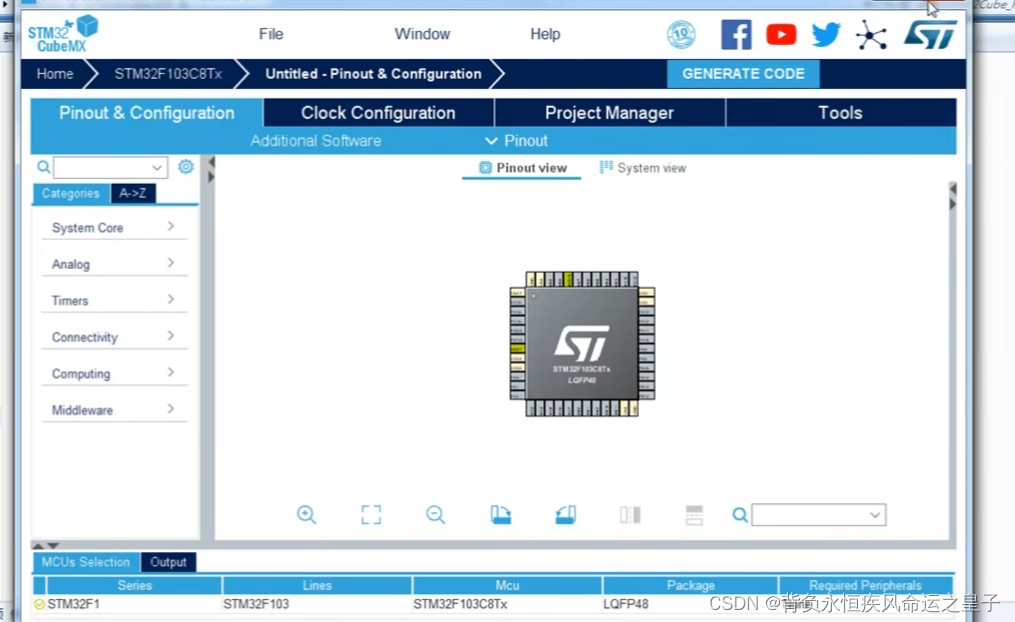
Task: Open the YouTube icon in the toolbar
Action: click(781, 33)
